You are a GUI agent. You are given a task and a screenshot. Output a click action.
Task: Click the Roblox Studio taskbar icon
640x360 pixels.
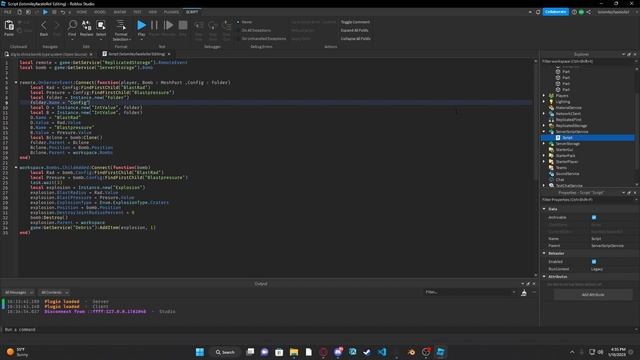click(440, 352)
